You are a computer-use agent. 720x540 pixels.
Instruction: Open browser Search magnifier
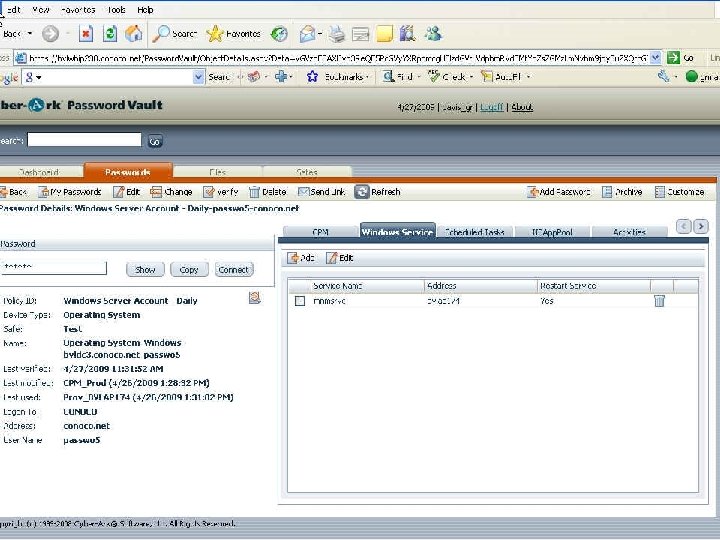[174, 34]
